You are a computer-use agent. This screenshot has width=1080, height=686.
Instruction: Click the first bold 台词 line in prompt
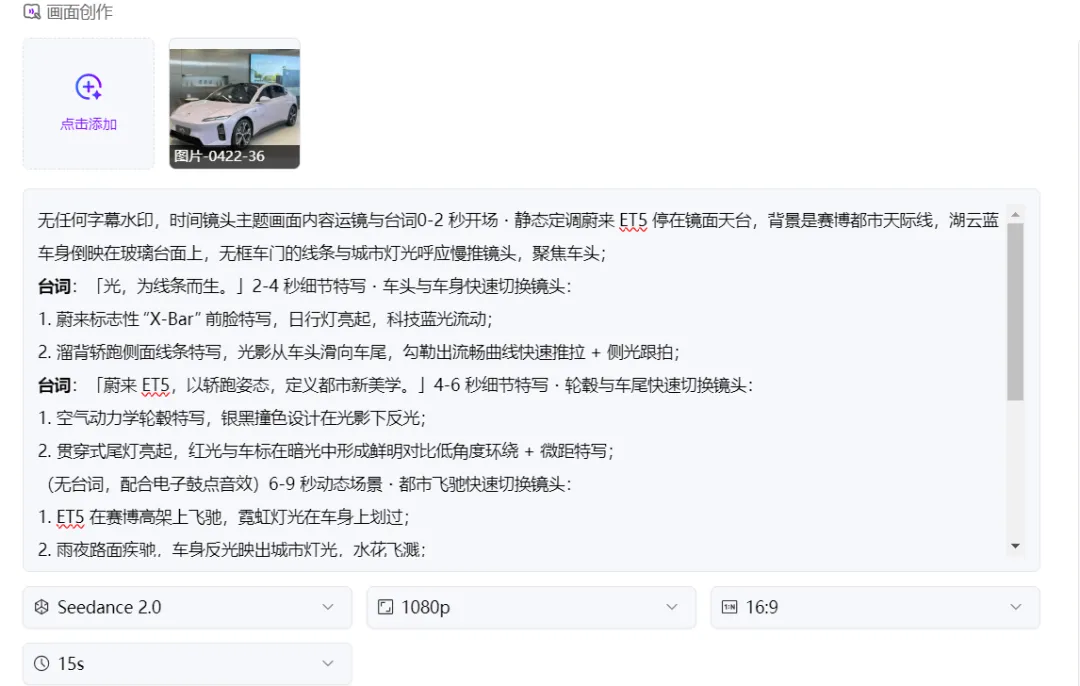[x=304, y=287]
